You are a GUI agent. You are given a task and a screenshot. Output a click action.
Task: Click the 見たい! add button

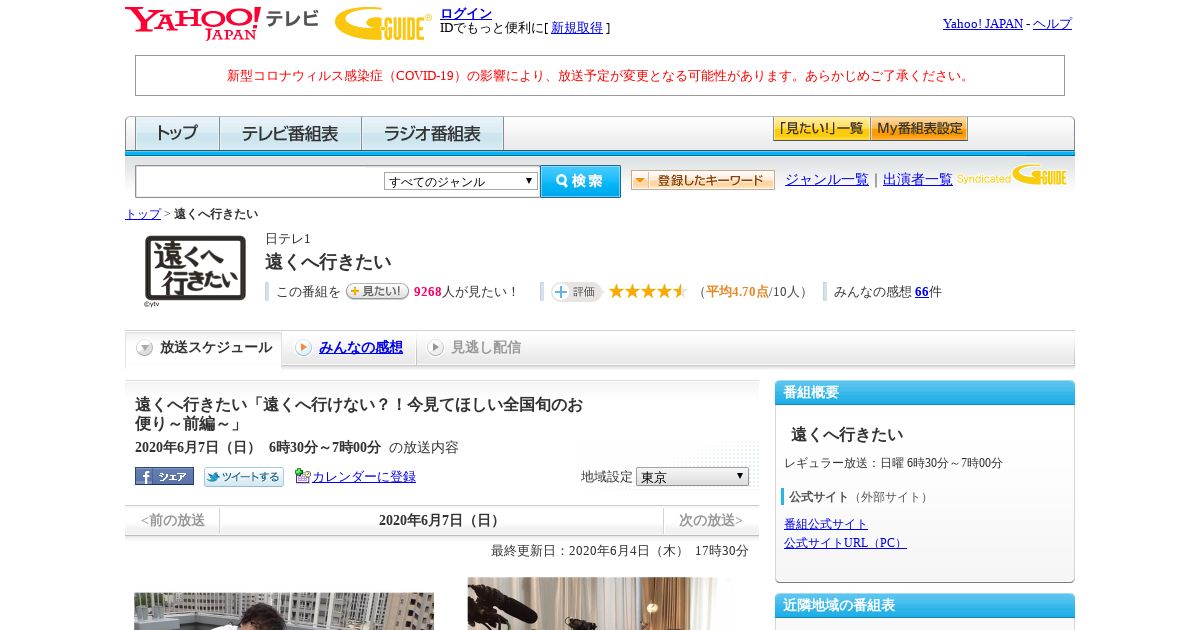click(377, 291)
